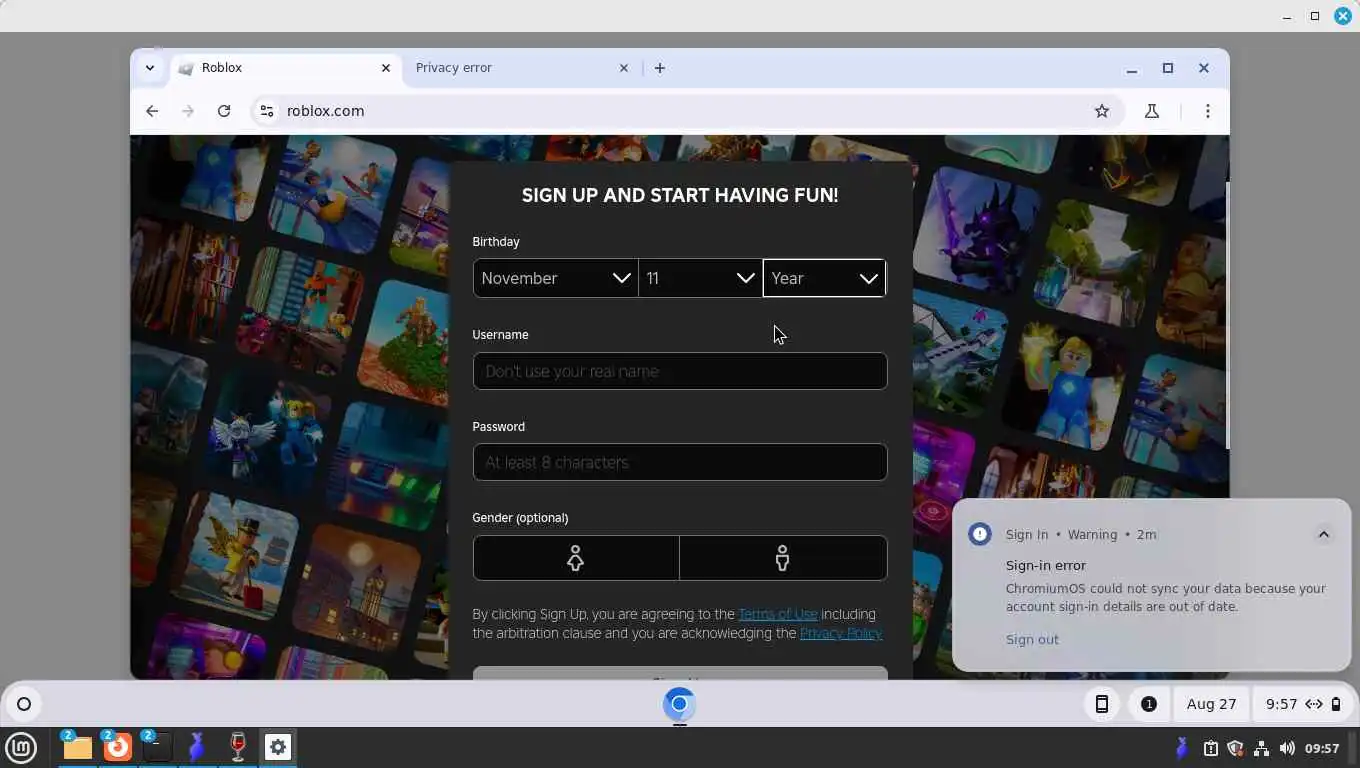The height and width of the screenshot is (768, 1360).
Task: Reload the roblox.com page
Action: pos(224,111)
